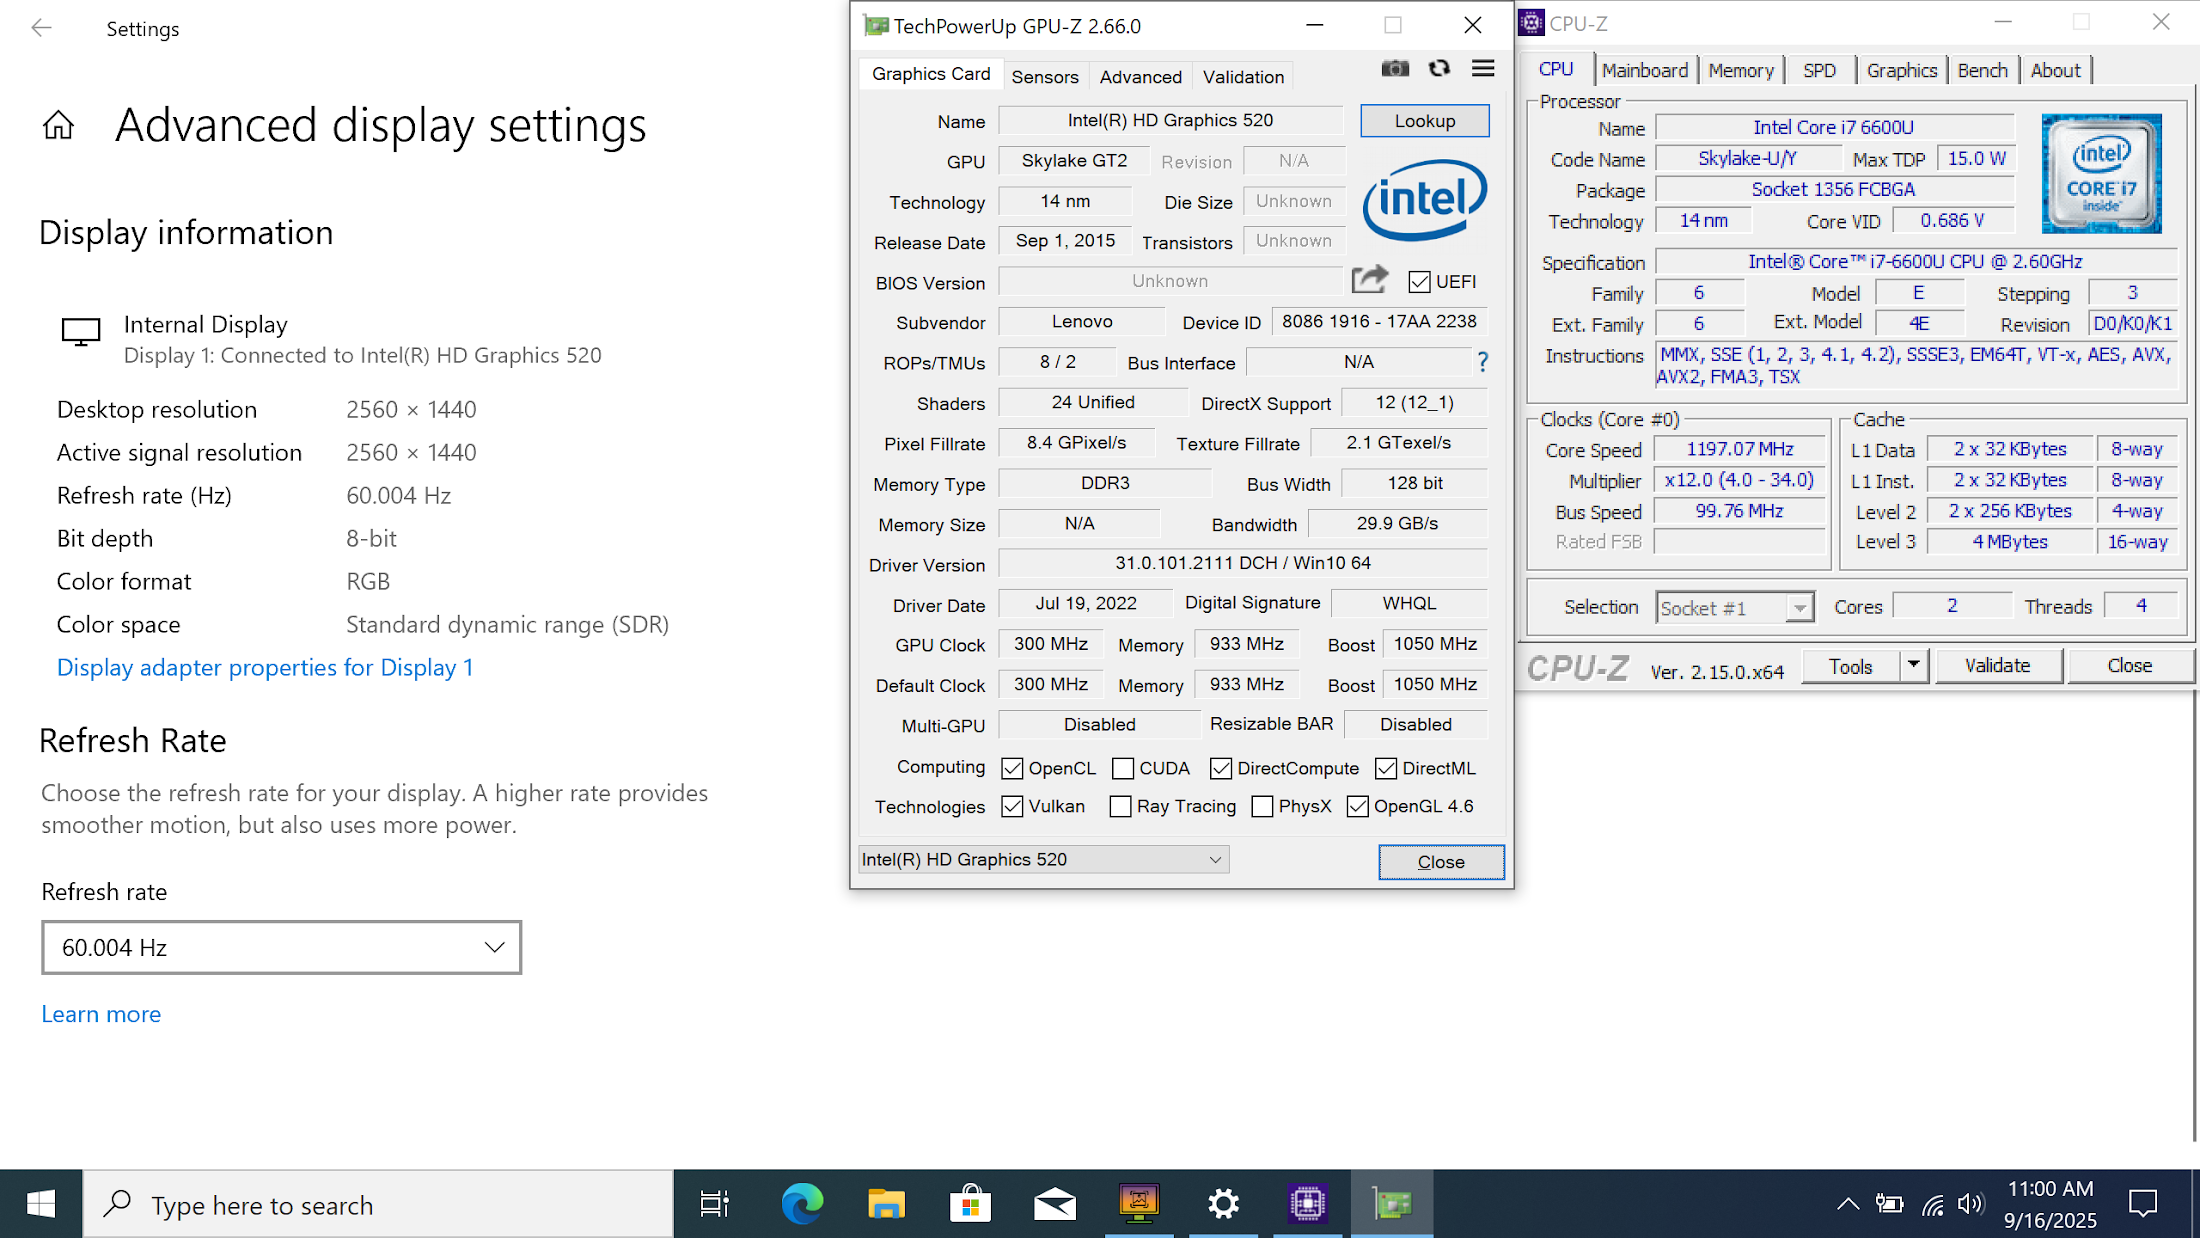Open Task View on the taskbar
The height and width of the screenshot is (1238, 2200).
(715, 1204)
